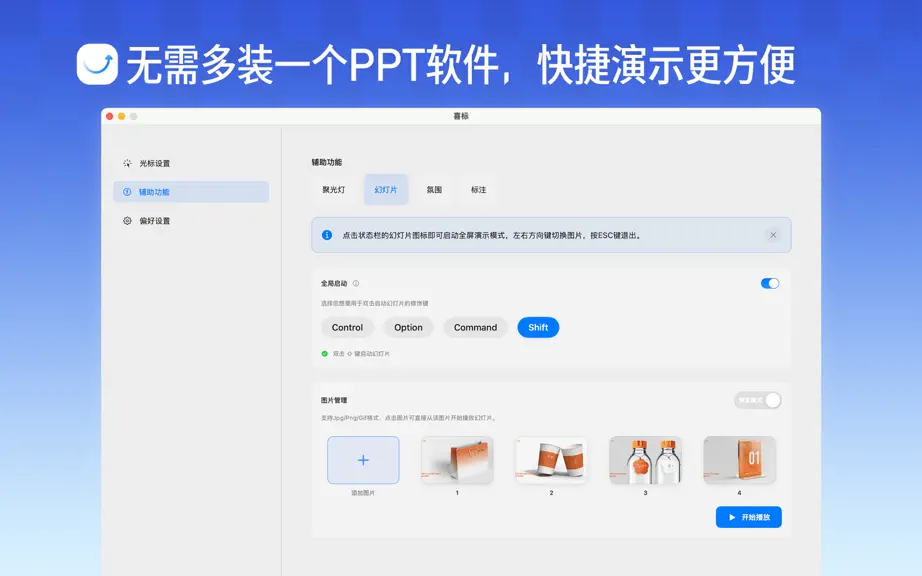Click the app logo icon in headline
The image size is (922, 576).
pos(97,64)
